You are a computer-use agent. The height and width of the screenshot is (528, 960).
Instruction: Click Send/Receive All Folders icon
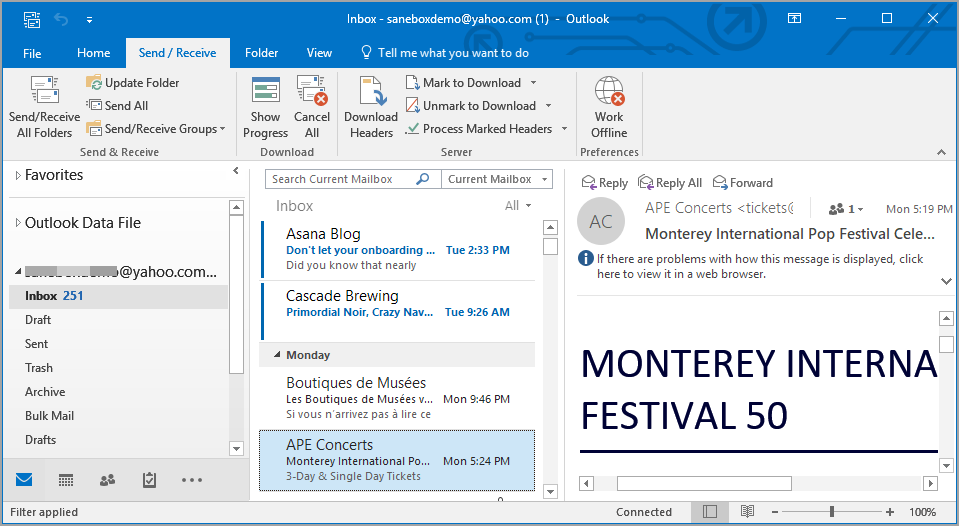tap(44, 92)
